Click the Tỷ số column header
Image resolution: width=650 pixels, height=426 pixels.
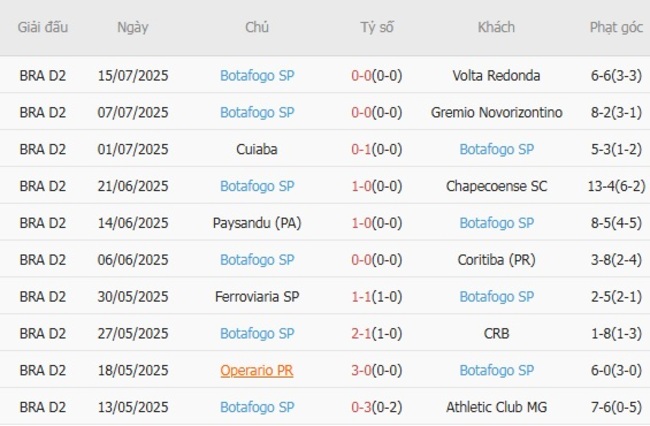[x=377, y=27]
